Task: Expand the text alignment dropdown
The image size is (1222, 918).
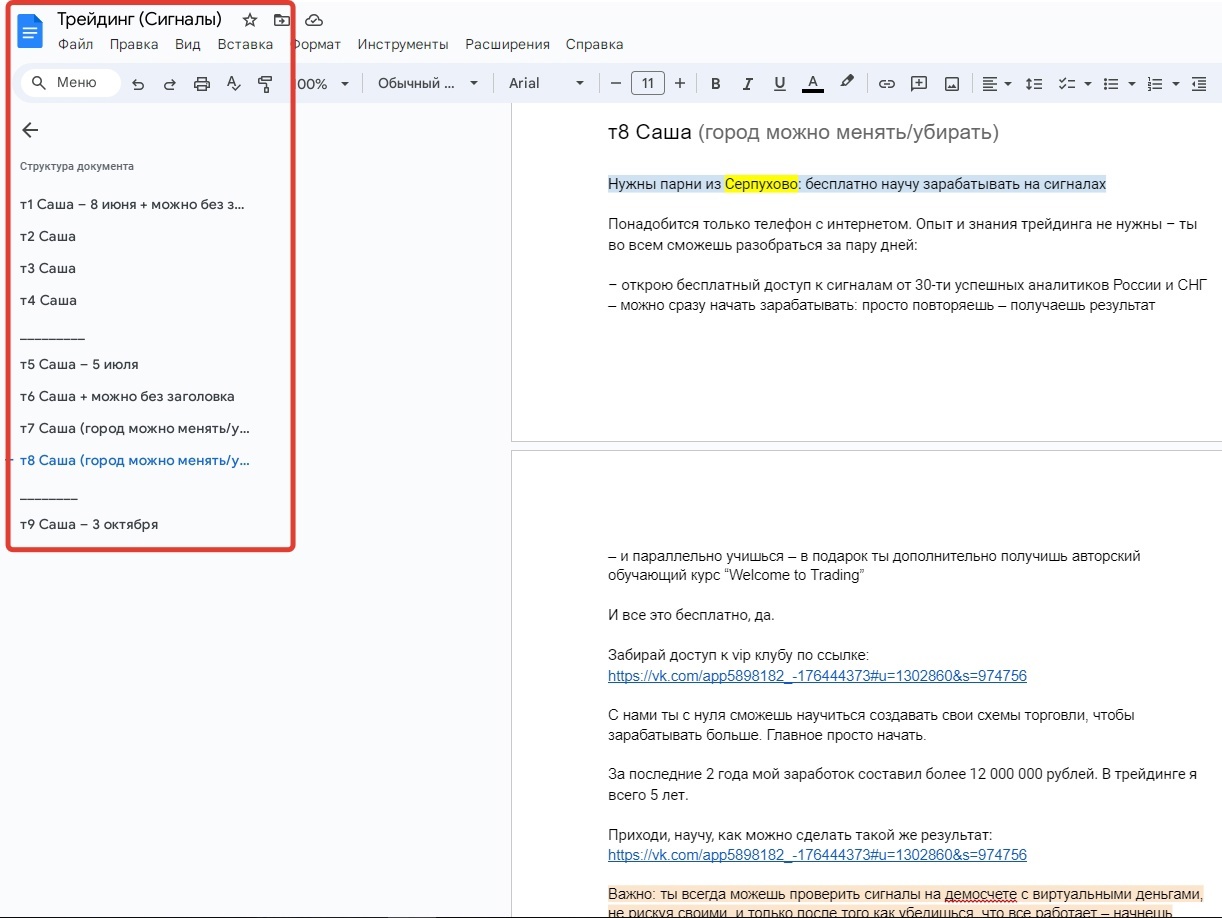Action: (996, 84)
